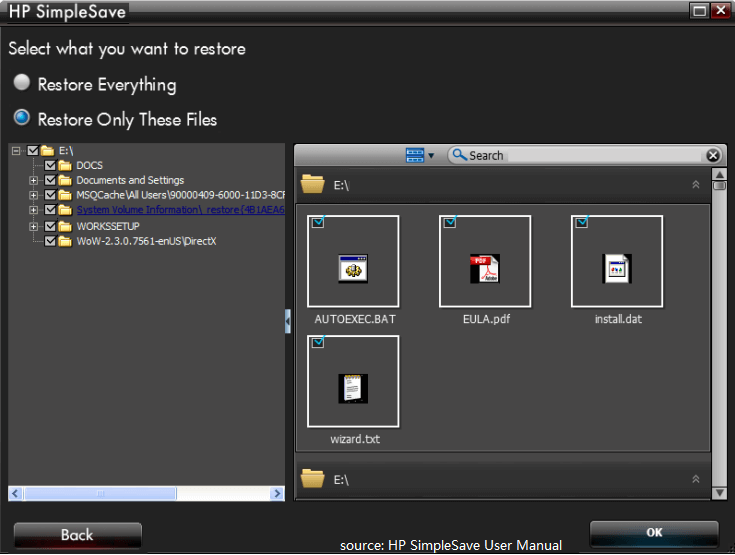
Task: Uncheck the DOCS folder checkbox
Action: click(50, 165)
